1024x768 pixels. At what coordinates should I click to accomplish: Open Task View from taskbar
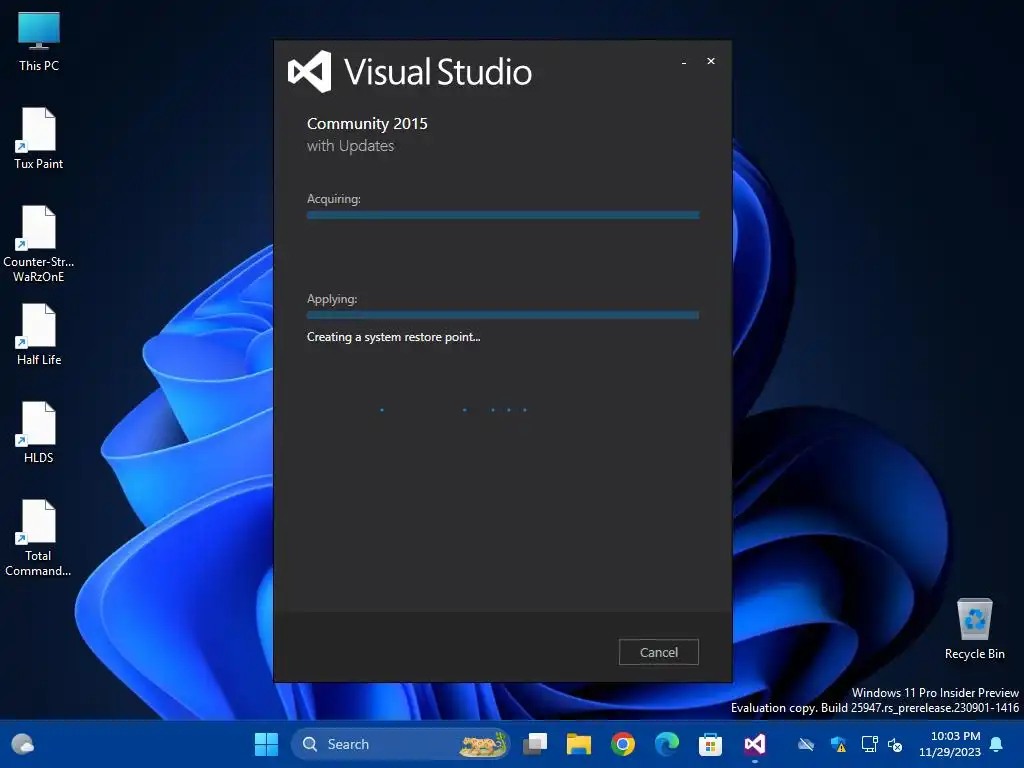click(x=536, y=744)
